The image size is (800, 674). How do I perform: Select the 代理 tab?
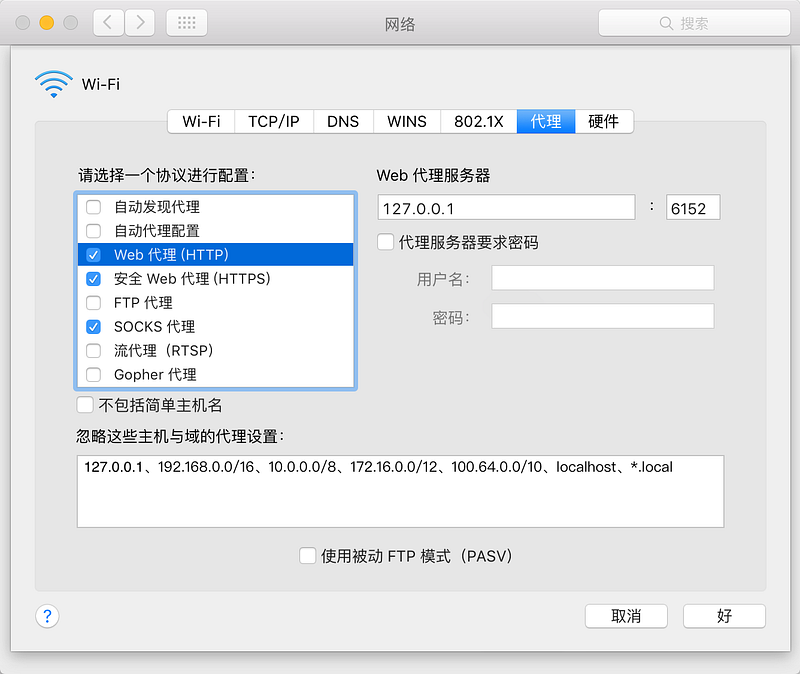click(x=546, y=121)
